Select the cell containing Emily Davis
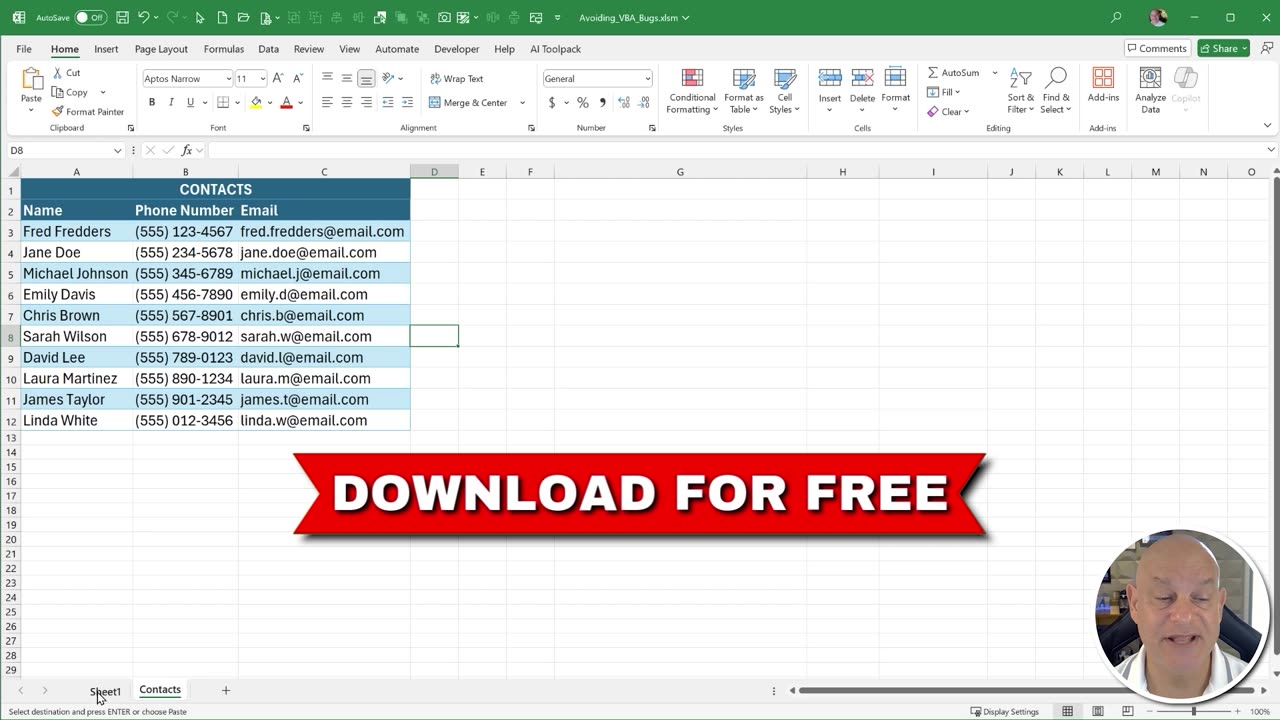This screenshot has width=1280, height=720. [76, 294]
